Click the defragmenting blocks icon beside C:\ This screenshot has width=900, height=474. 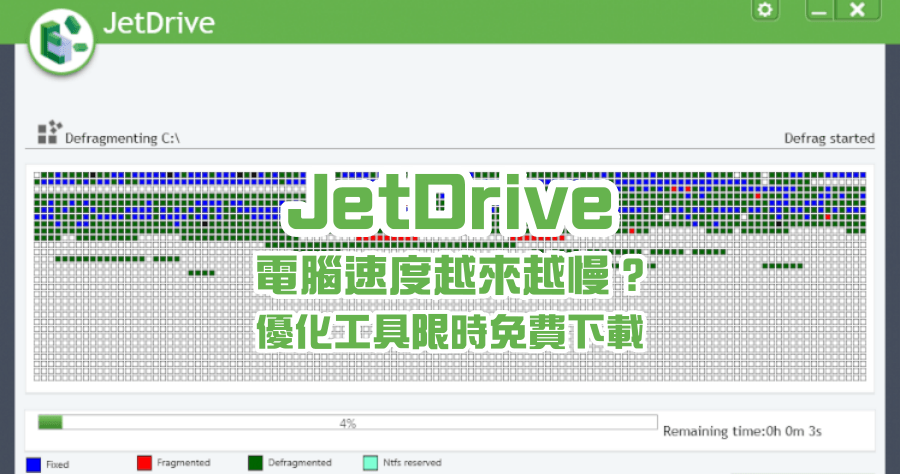(49, 132)
